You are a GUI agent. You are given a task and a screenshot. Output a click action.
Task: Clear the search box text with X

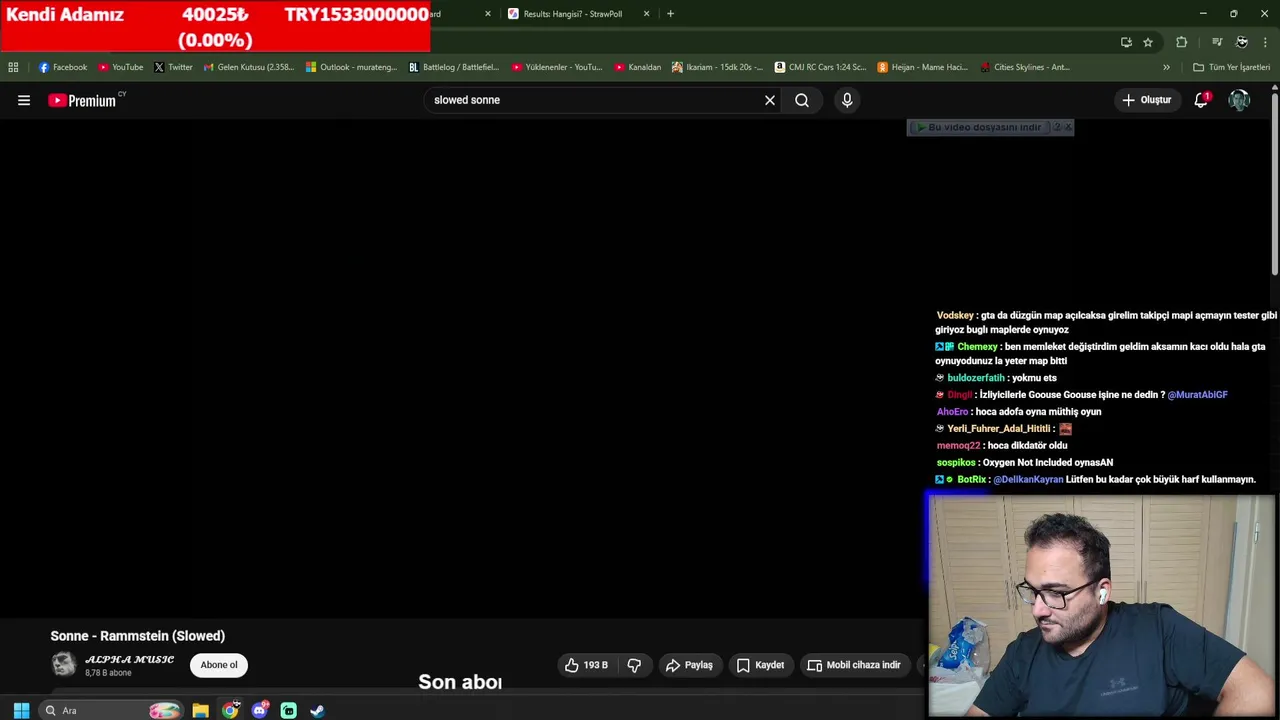click(x=770, y=100)
